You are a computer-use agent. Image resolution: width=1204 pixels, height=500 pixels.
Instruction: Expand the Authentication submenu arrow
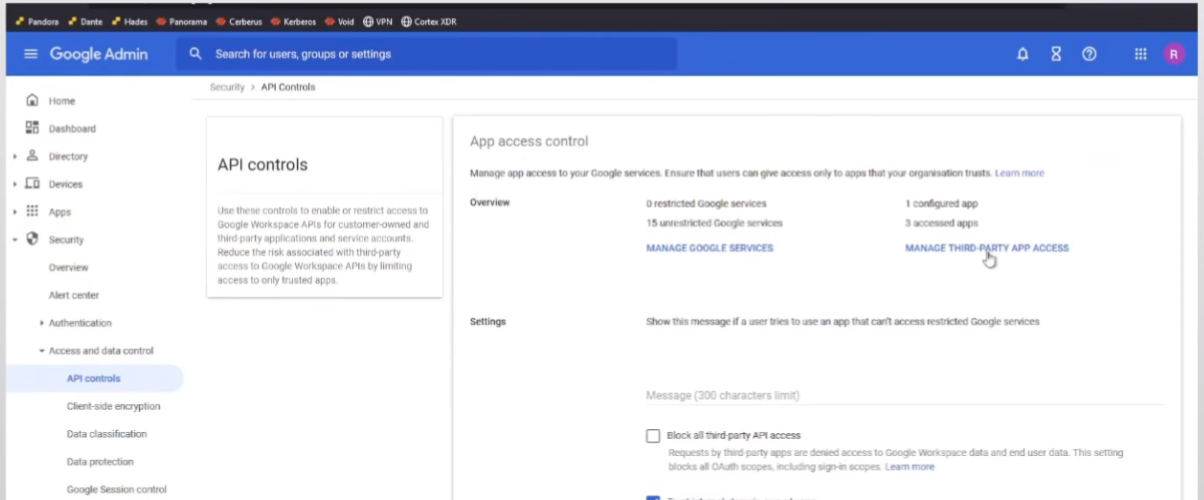click(42, 323)
